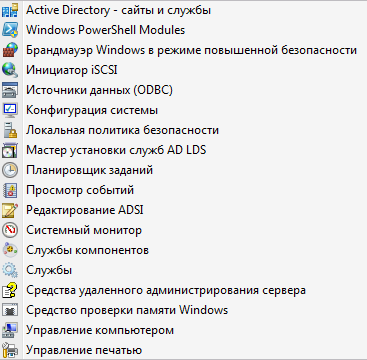Click the firewall brick wall icon

coord(10,50)
